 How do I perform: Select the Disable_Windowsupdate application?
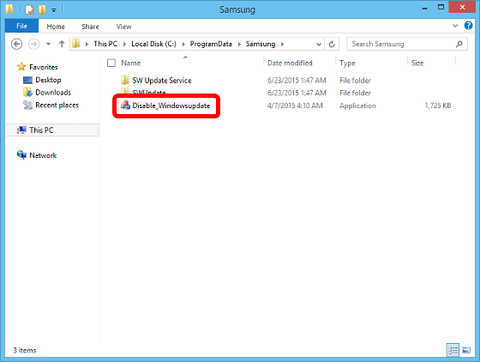[171, 106]
